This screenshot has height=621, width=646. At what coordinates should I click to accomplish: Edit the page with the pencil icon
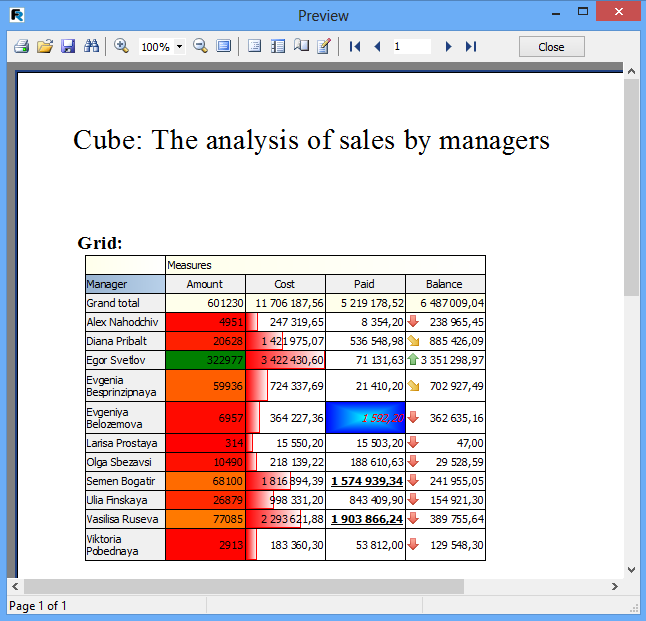(x=324, y=47)
